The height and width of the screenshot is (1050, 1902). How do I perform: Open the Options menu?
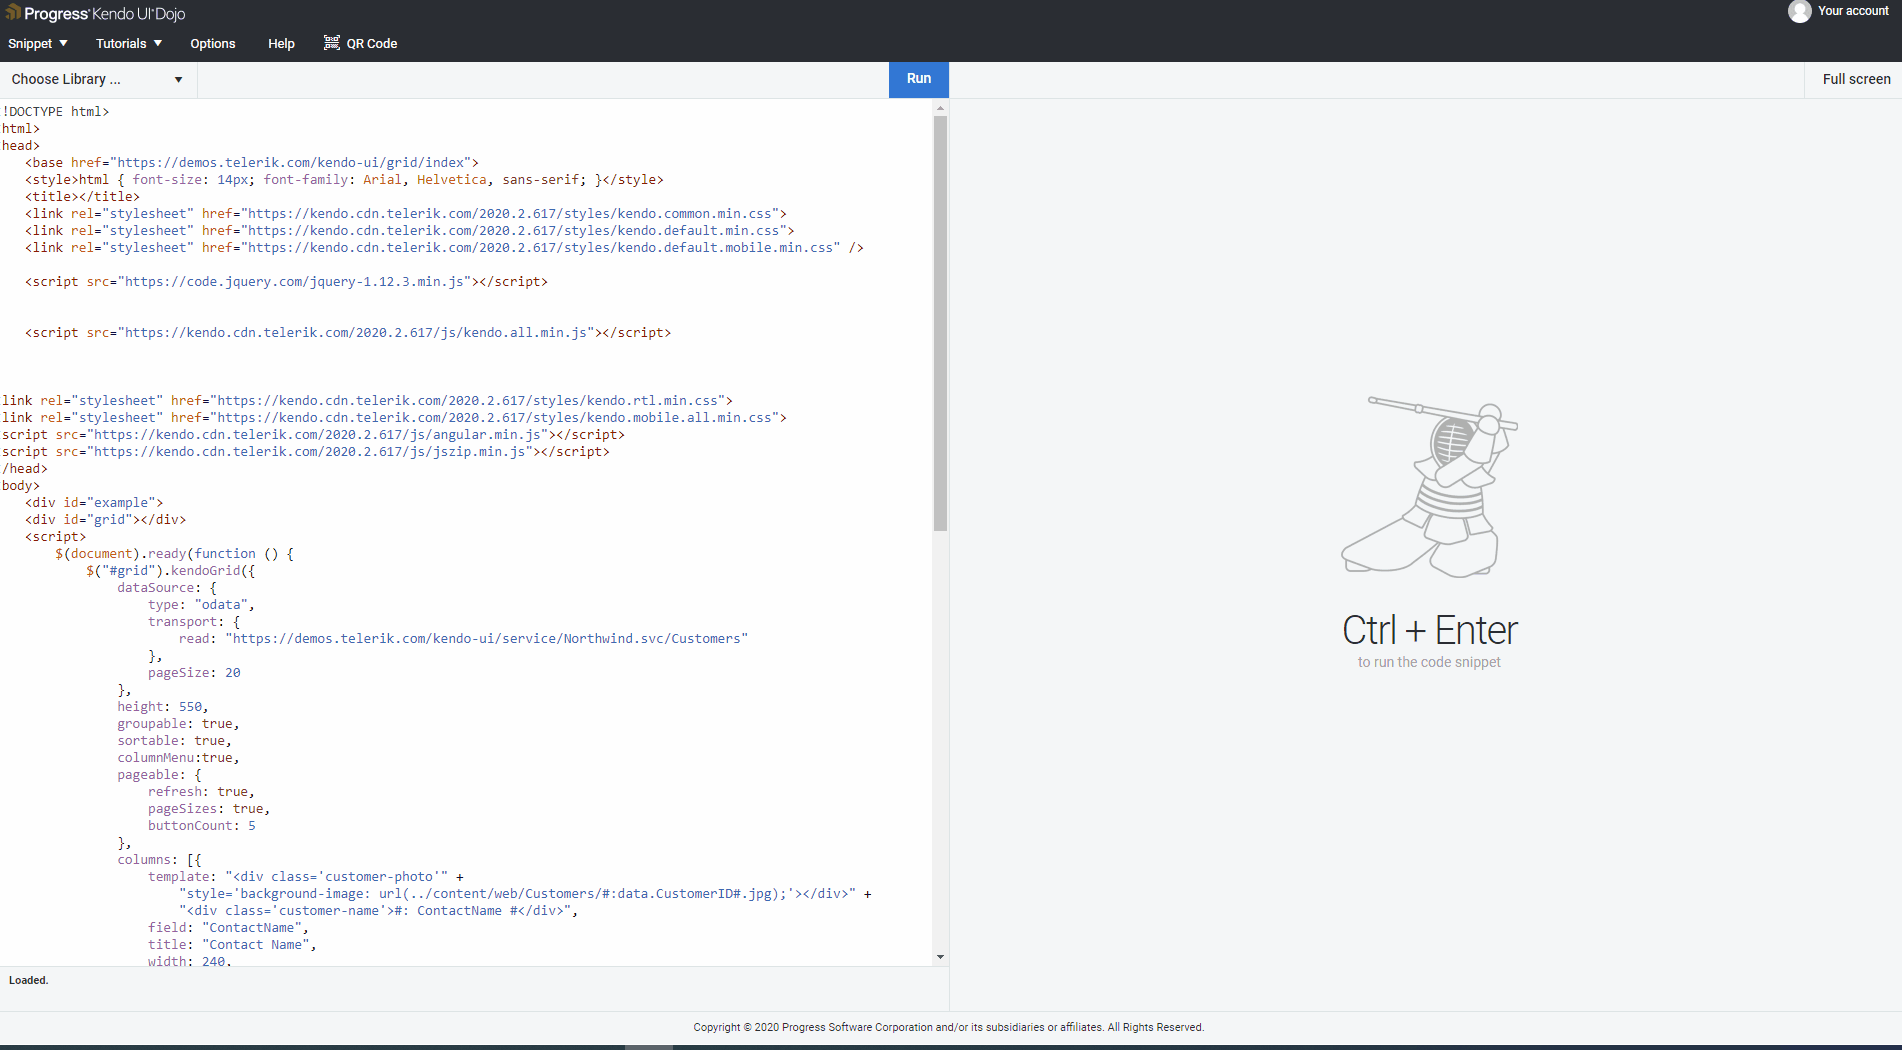(x=213, y=44)
